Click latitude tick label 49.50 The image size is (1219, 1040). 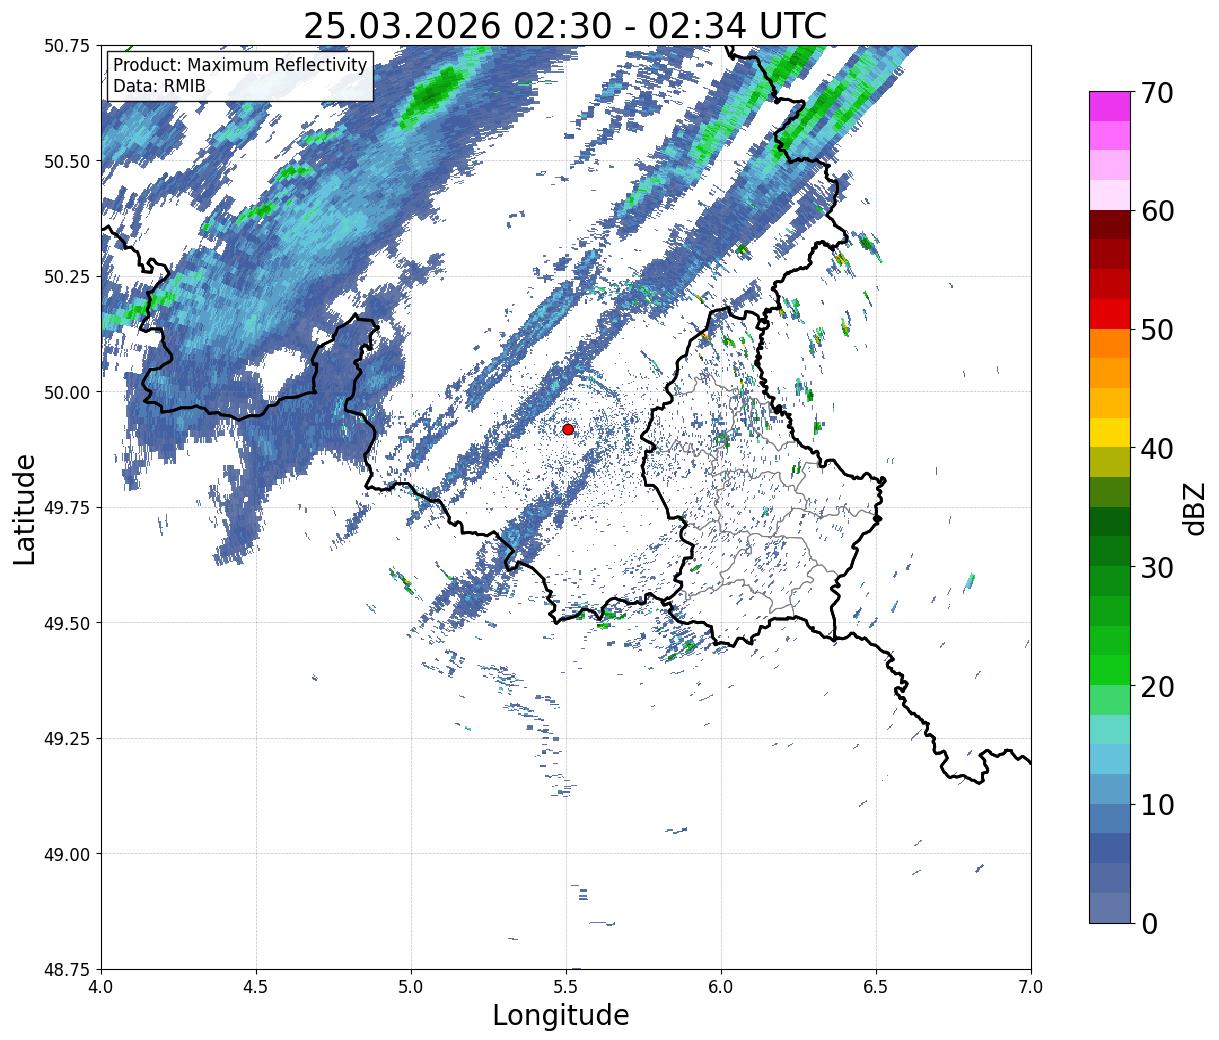[67, 623]
